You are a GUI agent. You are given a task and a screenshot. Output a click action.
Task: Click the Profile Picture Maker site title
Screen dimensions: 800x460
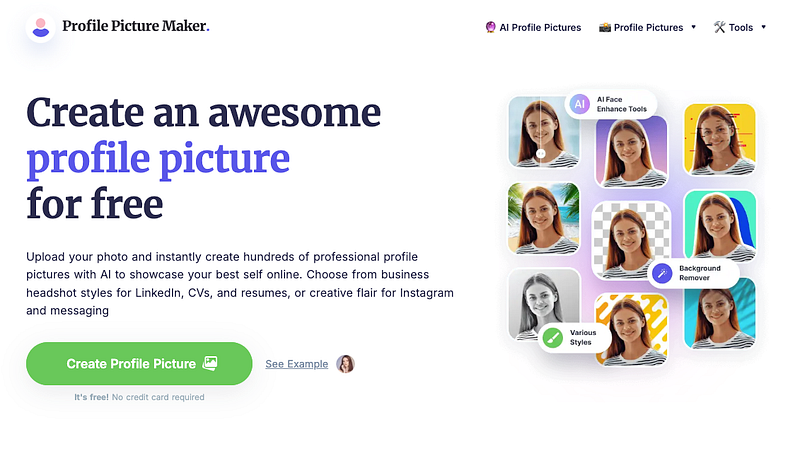click(135, 27)
